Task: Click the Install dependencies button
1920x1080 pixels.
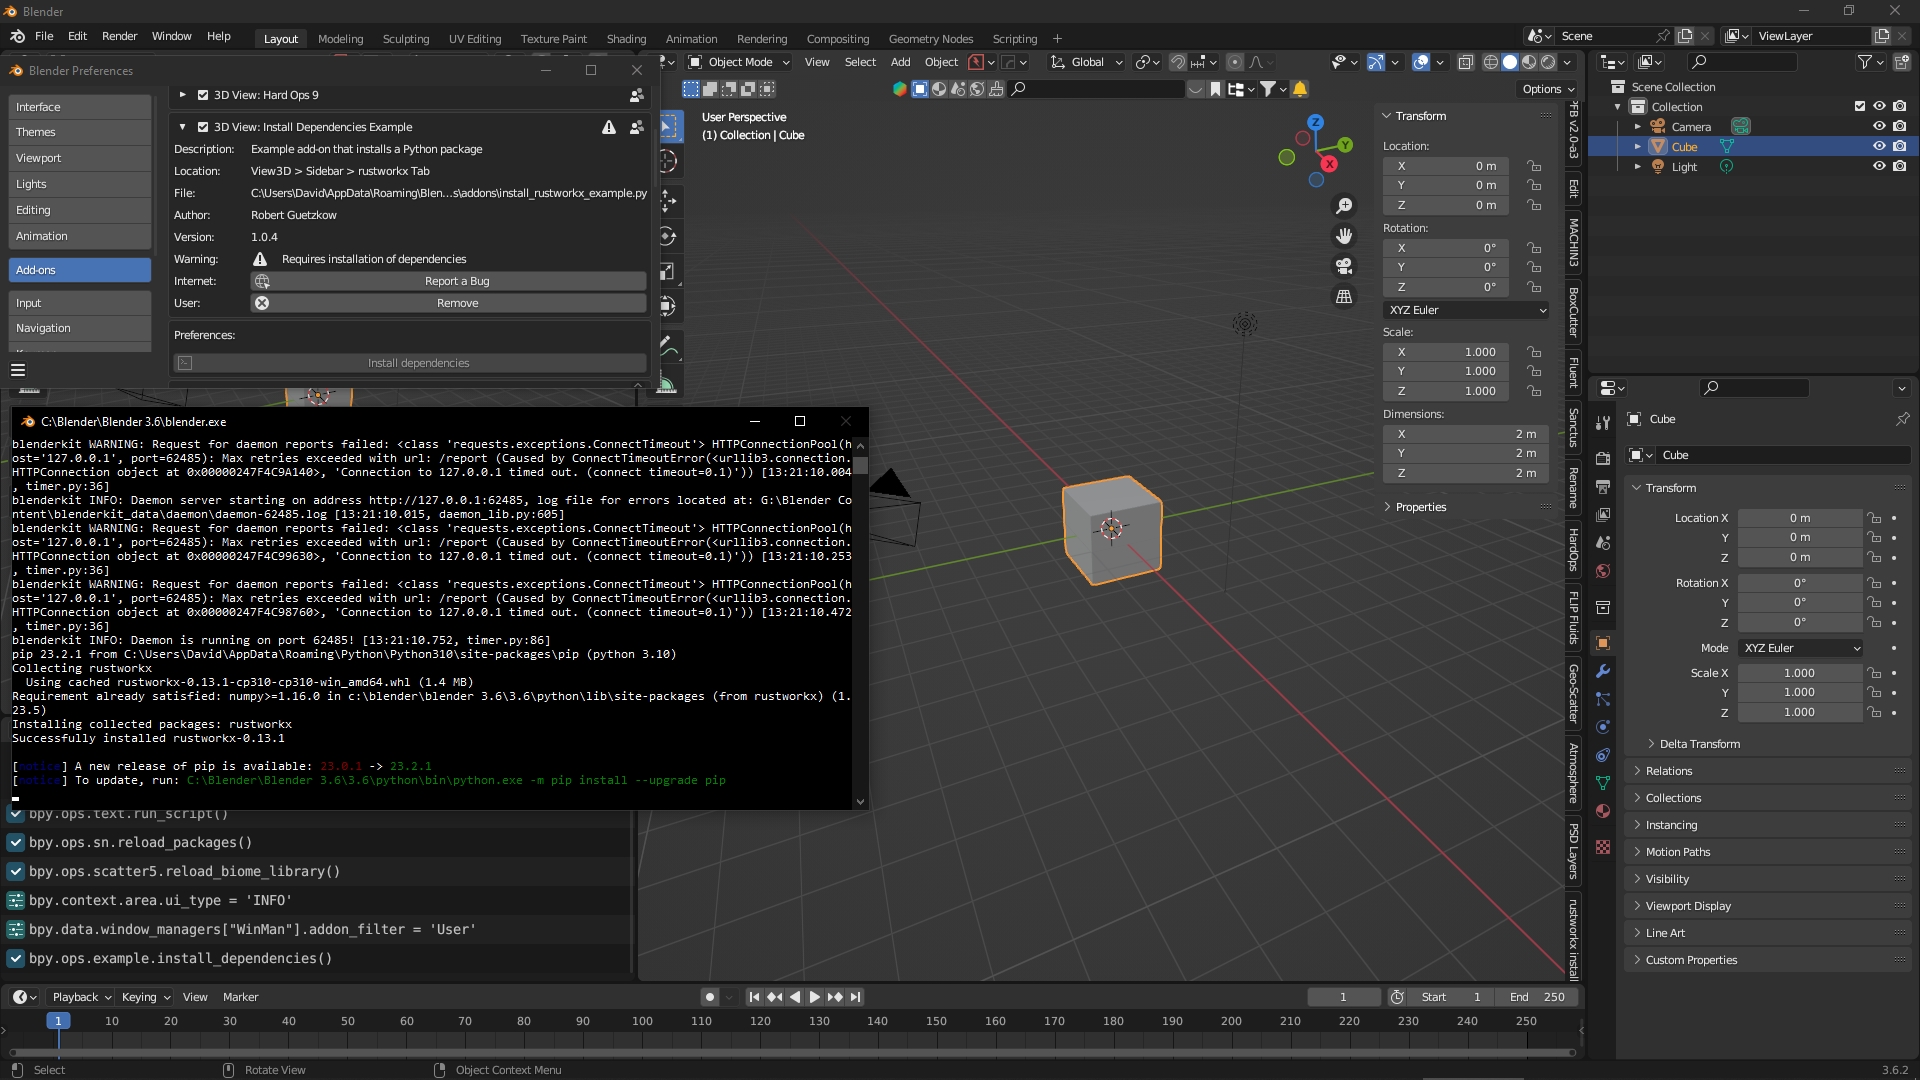Action: click(410, 363)
